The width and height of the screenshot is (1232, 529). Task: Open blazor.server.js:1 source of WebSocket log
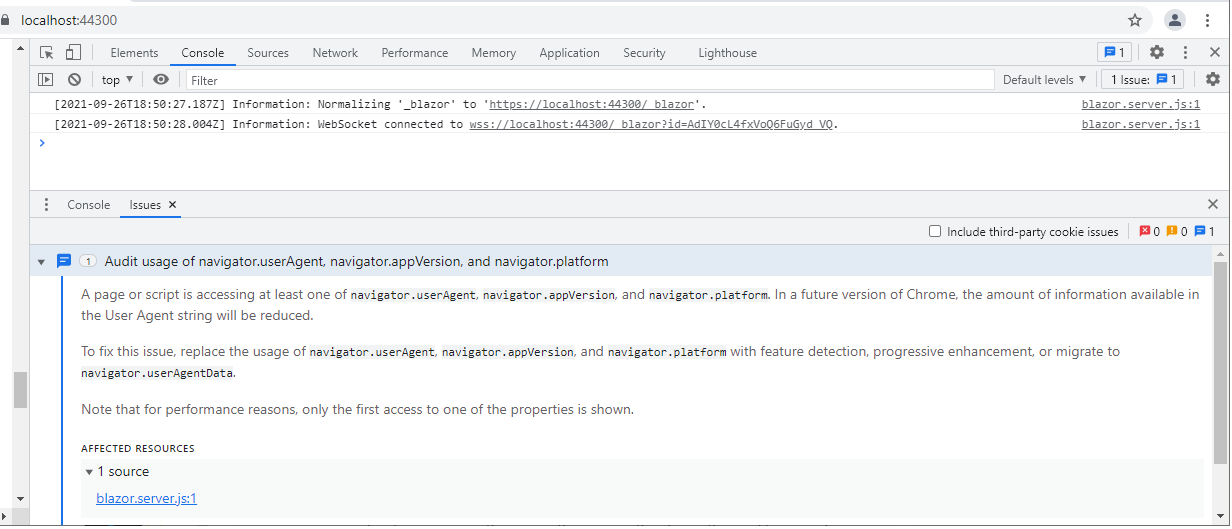[1141, 125]
